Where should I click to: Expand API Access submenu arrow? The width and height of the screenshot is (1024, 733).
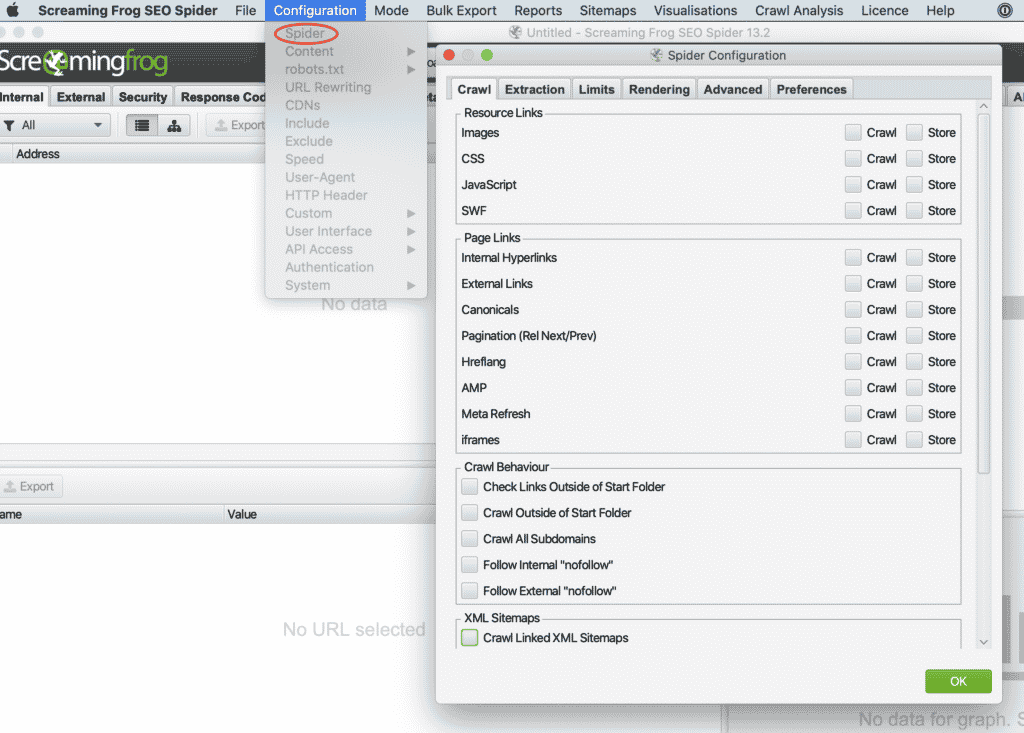pyautogui.click(x=411, y=250)
